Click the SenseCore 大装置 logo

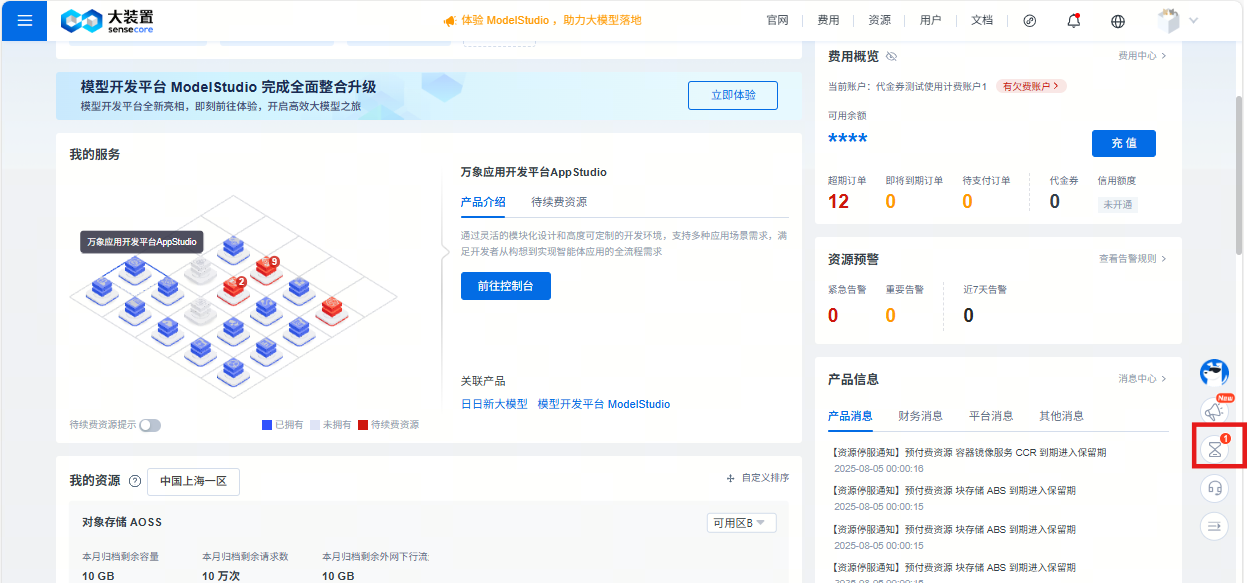107,20
